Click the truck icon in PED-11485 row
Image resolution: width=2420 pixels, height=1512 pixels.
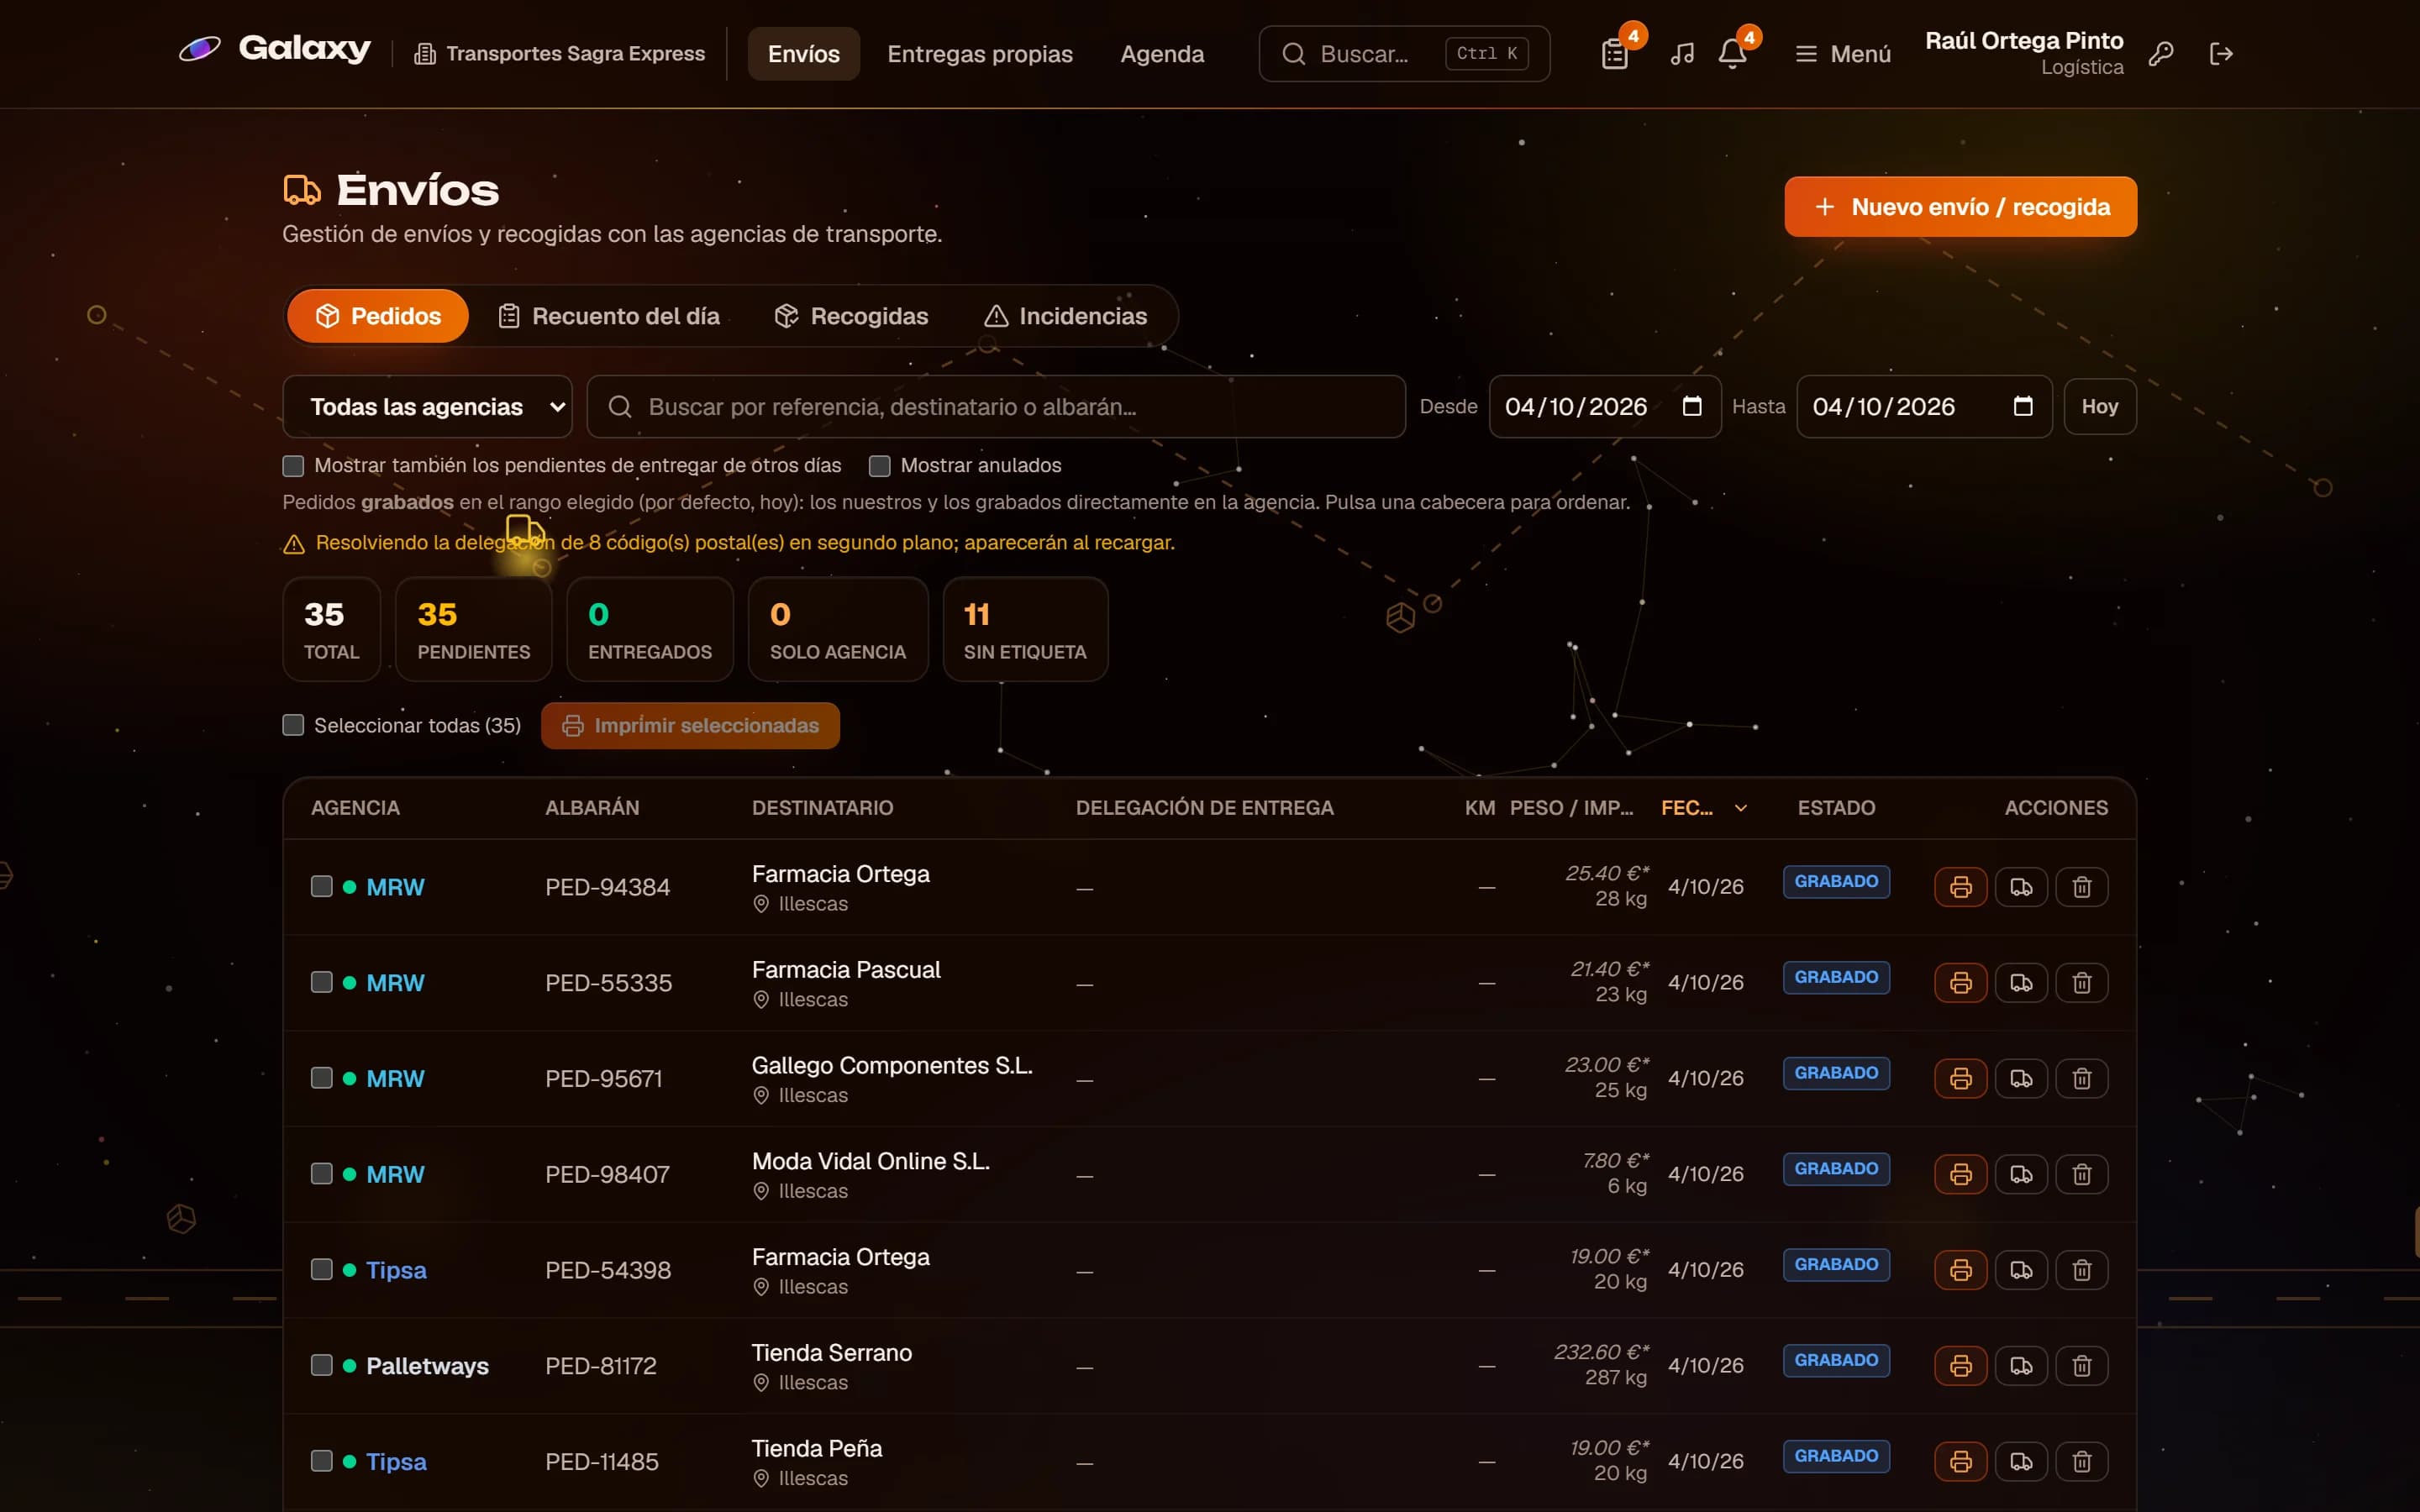click(x=2021, y=1462)
